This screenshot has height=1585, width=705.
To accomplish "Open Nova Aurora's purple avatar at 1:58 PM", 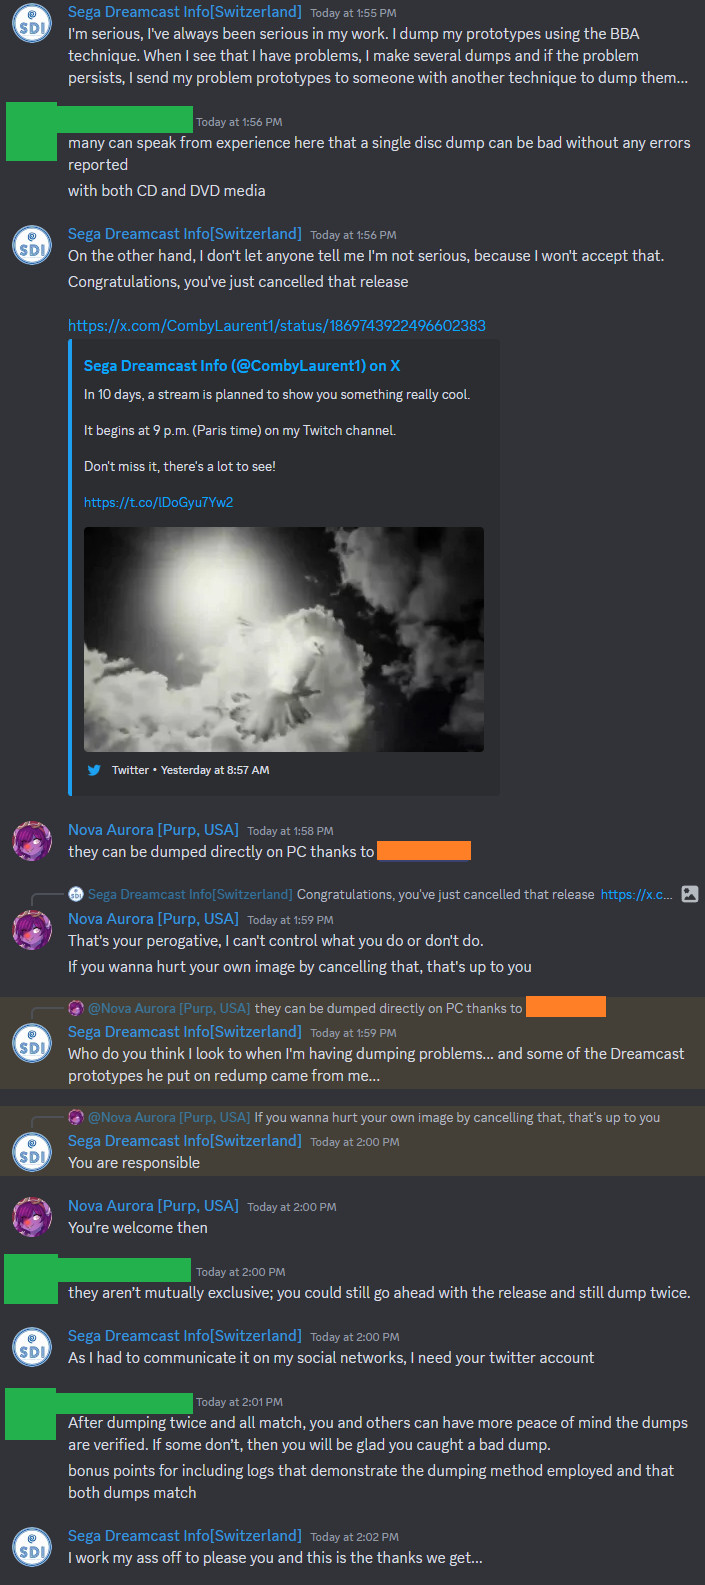I will pos(32,841).
